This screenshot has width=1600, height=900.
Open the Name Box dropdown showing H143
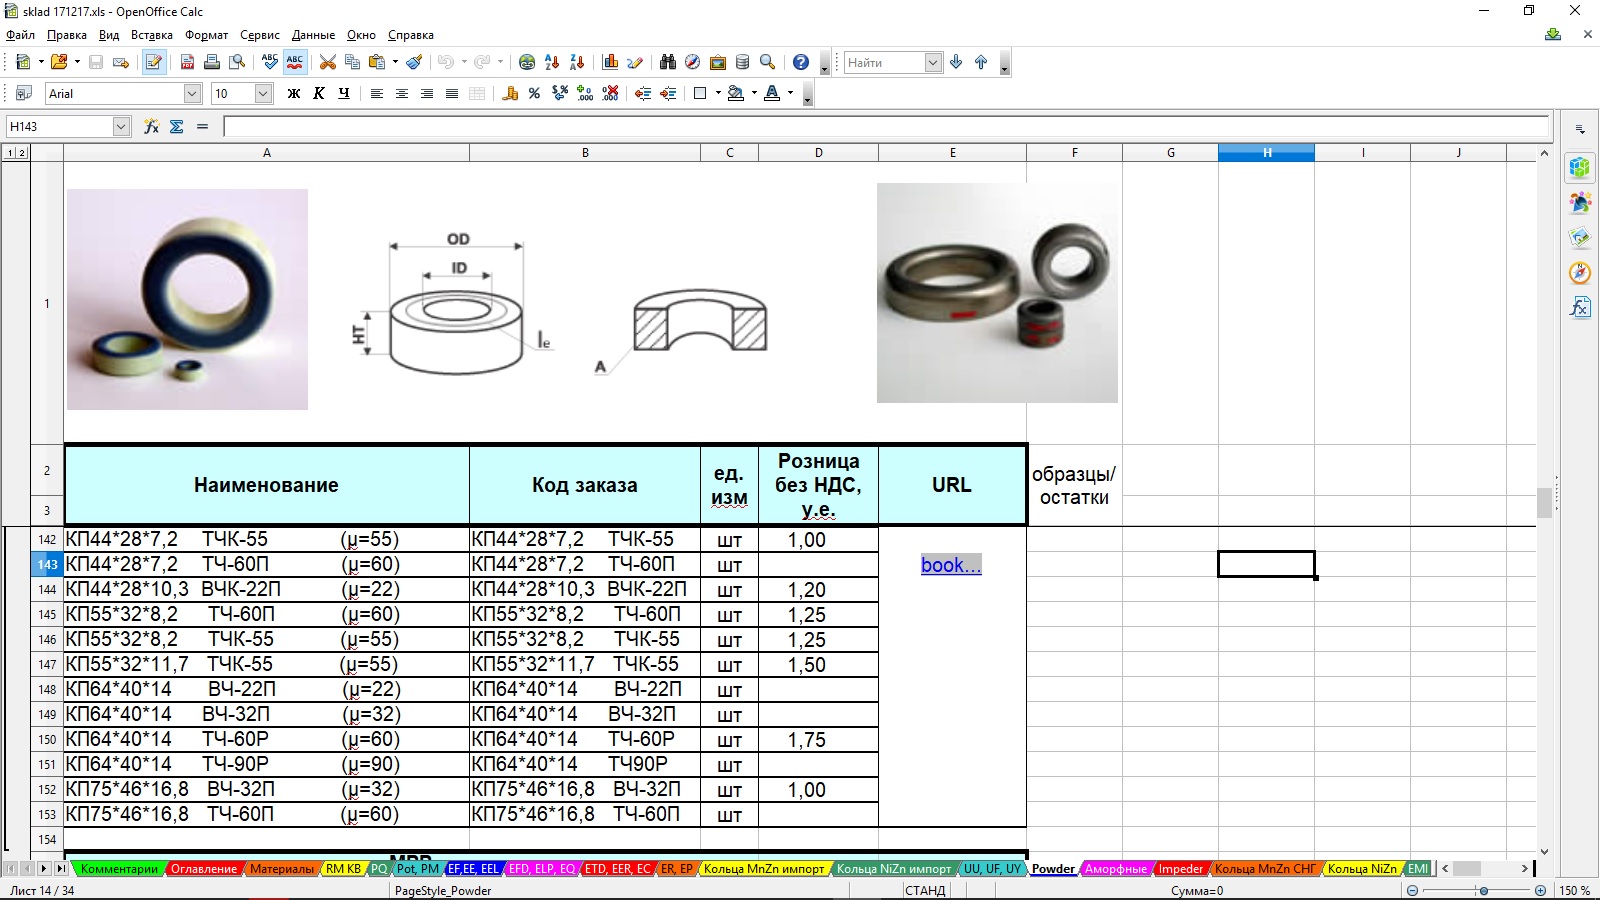click(x=121, y=126)
